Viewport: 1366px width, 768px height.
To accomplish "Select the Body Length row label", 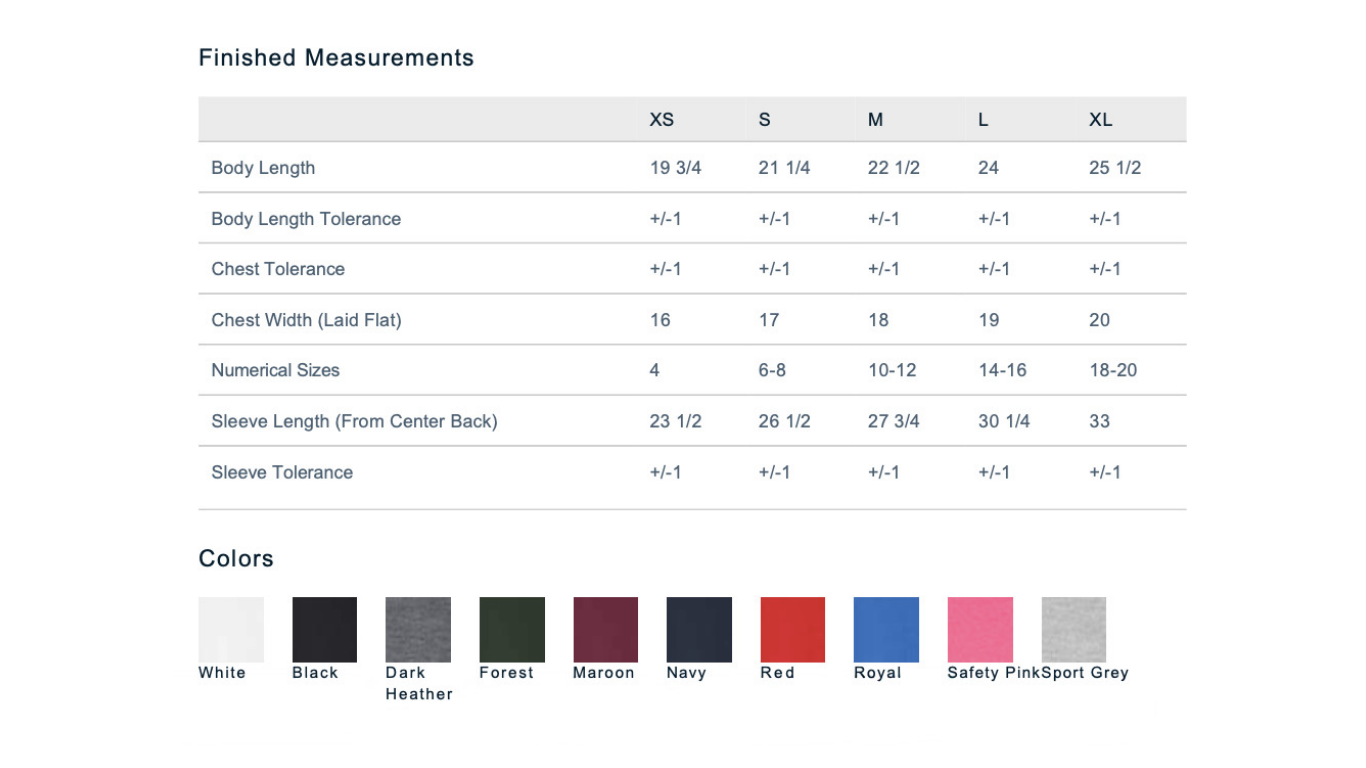I will [263, 168].
